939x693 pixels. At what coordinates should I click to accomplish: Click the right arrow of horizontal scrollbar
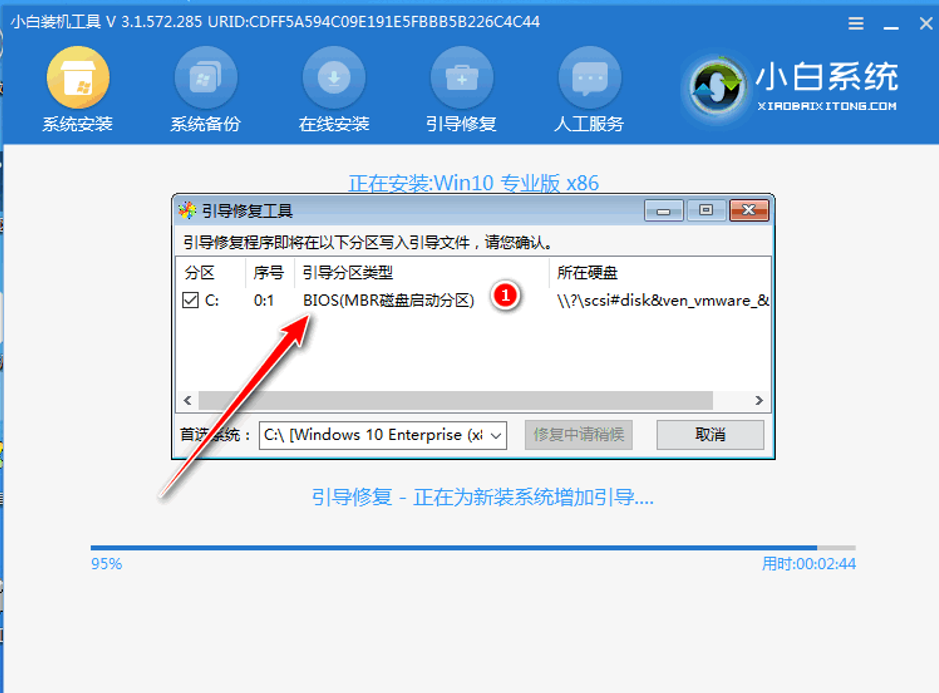(x=759, y=400)
